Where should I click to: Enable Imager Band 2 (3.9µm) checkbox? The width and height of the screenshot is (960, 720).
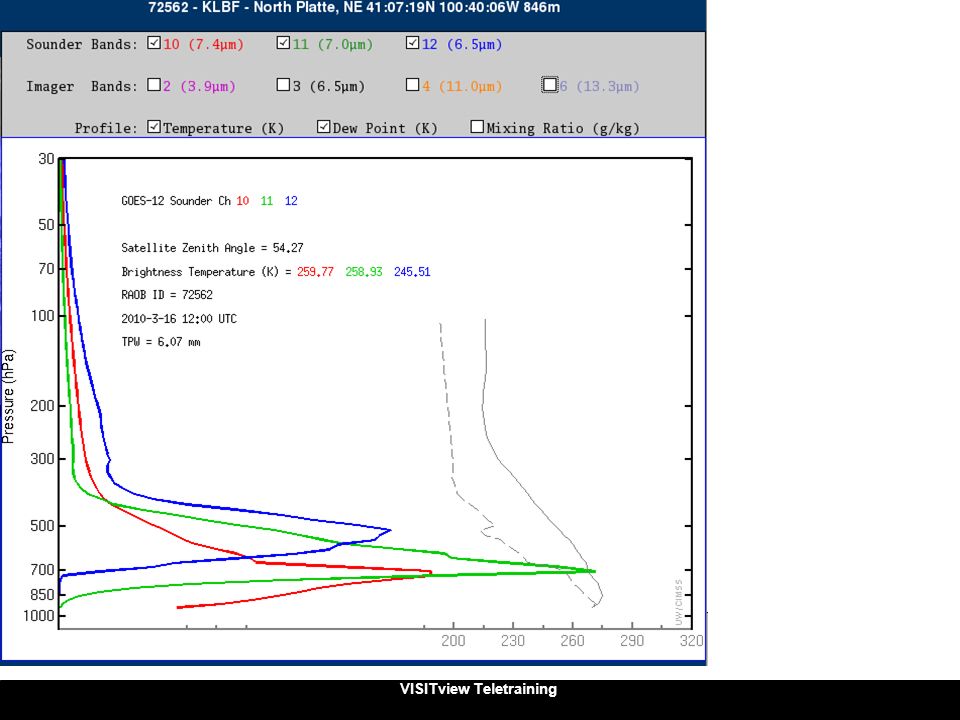154,84
